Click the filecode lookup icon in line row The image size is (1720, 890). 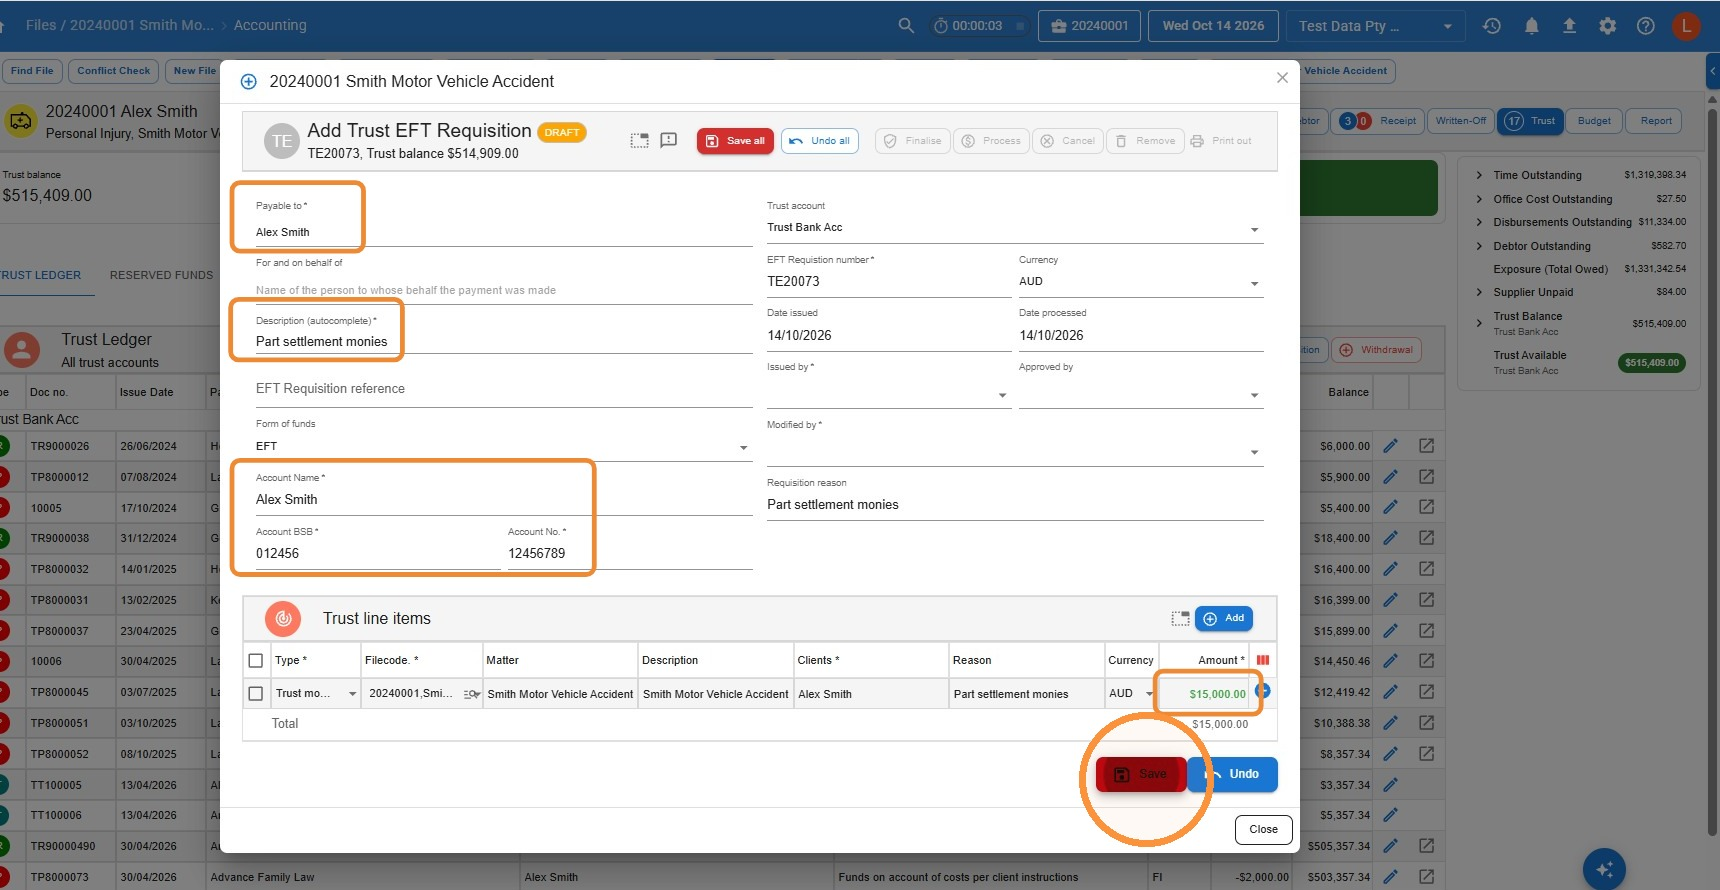[471, 694]
